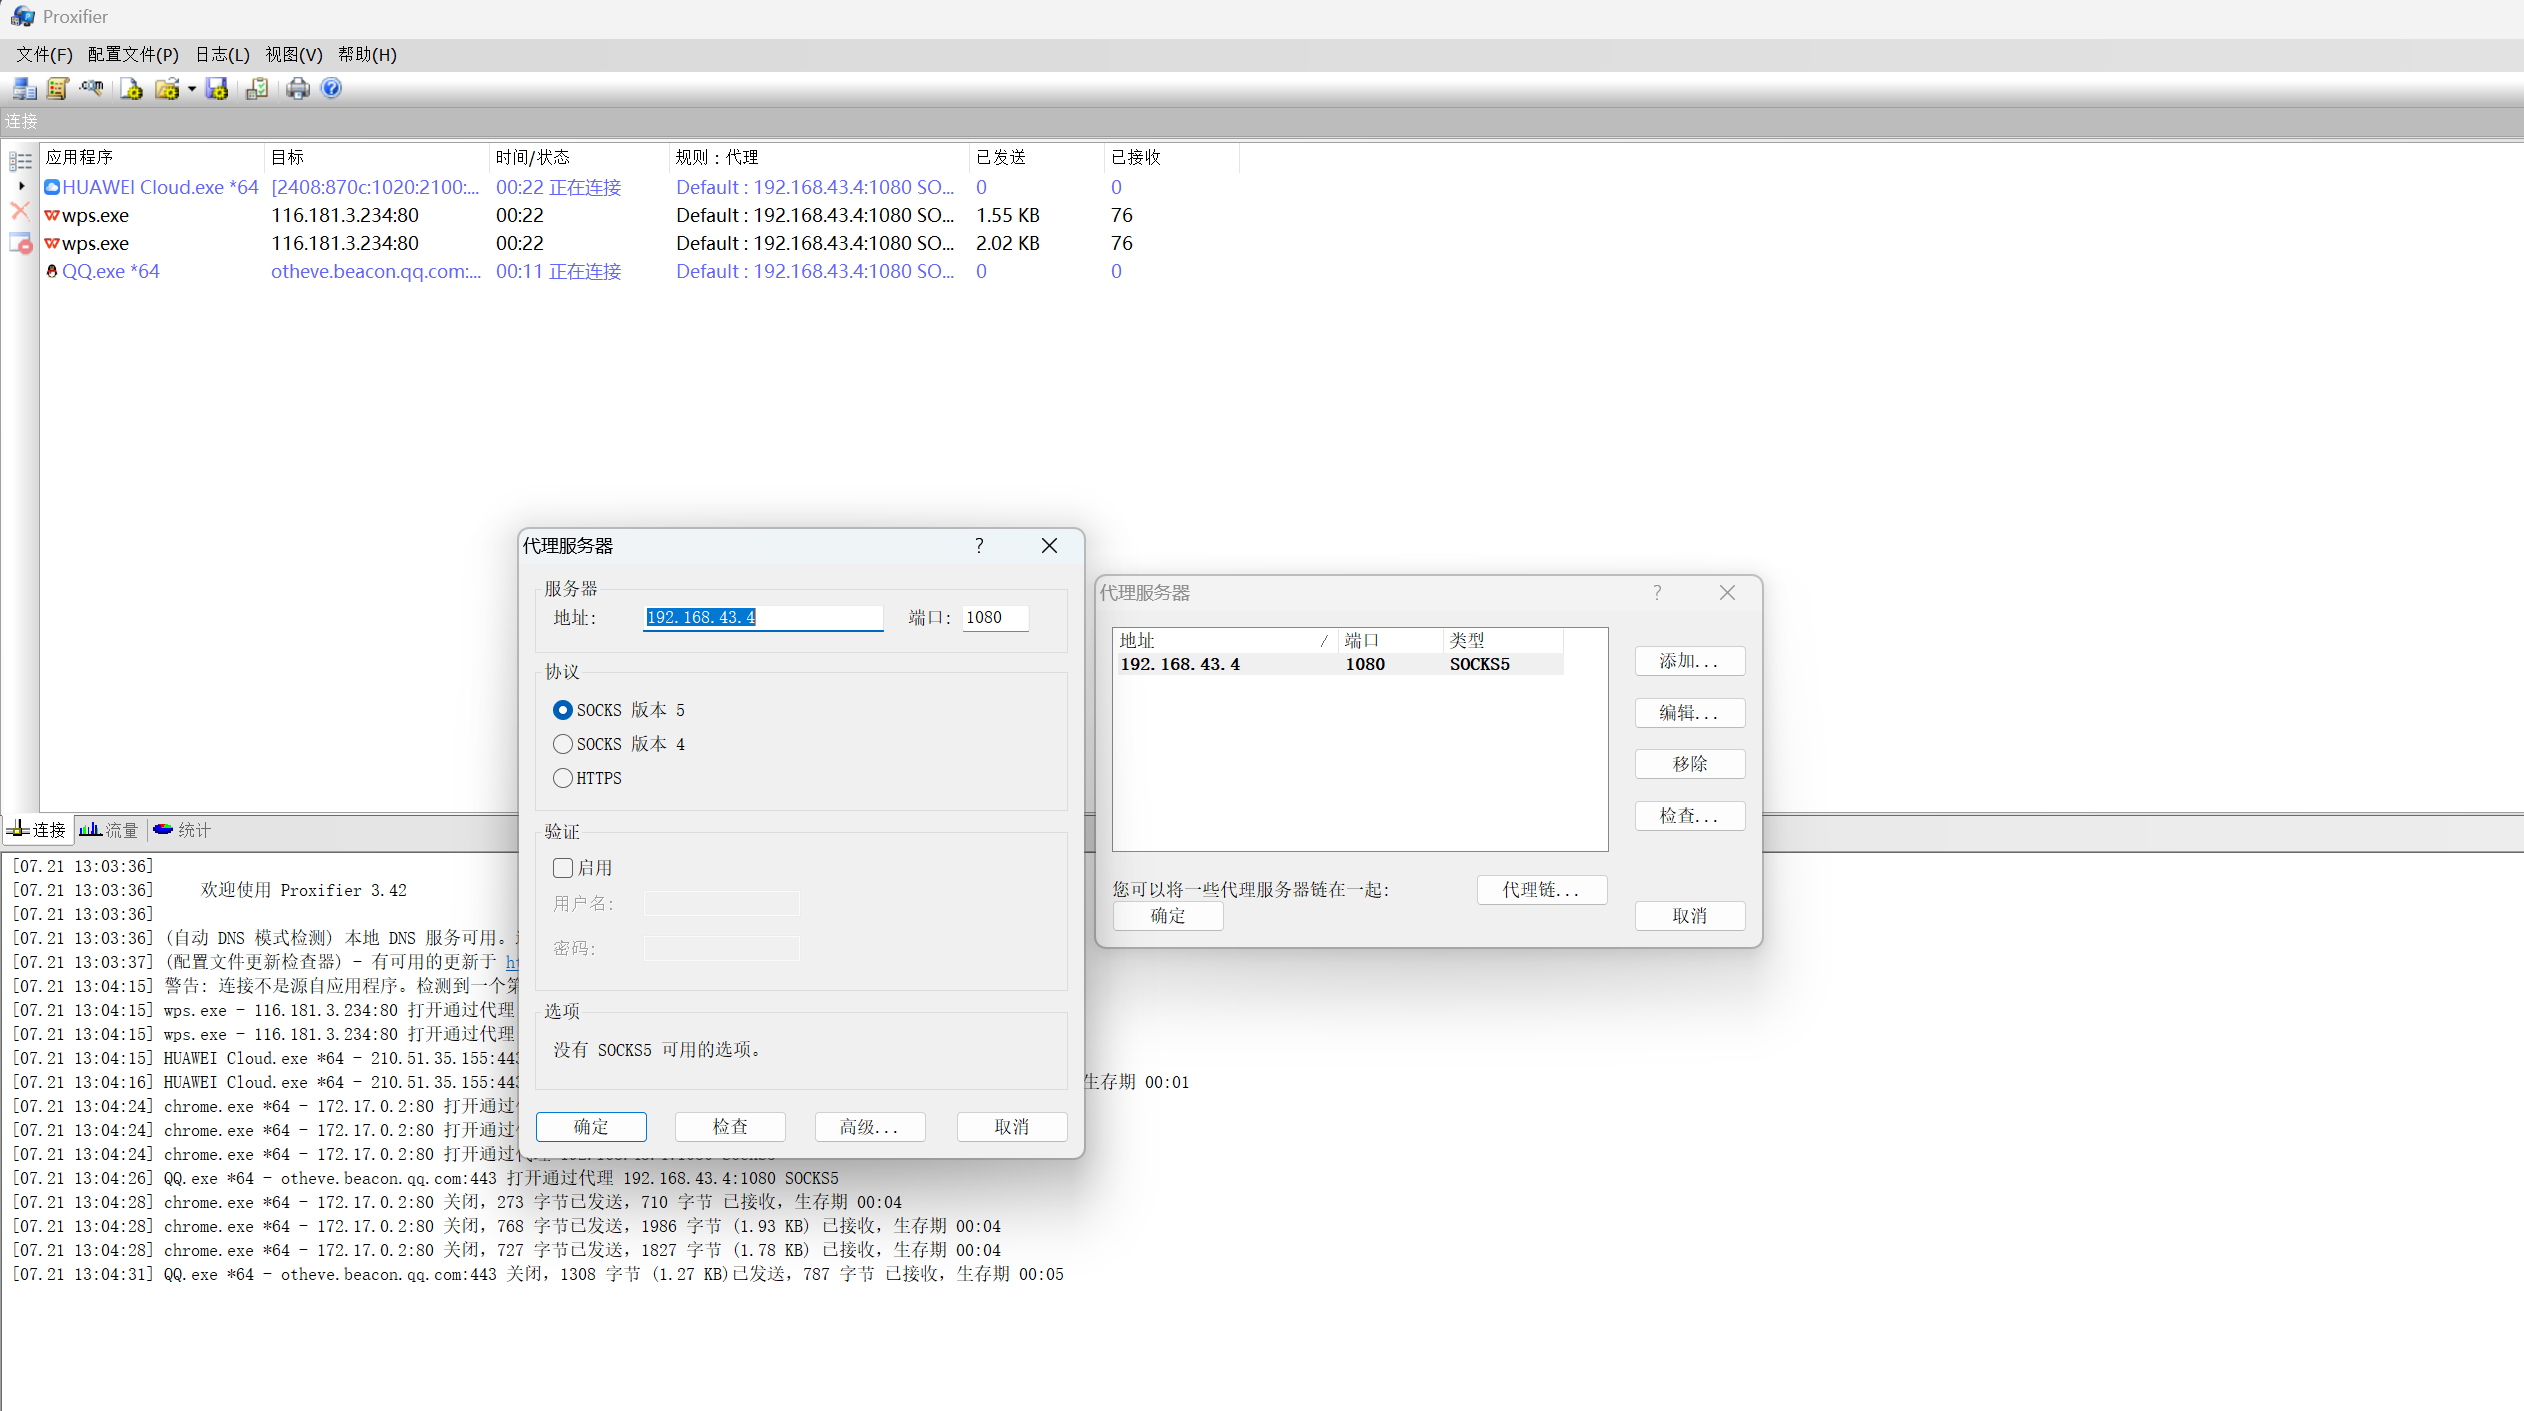2524x1411 pixels.
Task: Select the 192.168.43.4 SOCKS5 row in proxy list
Action: point(1338,665)
